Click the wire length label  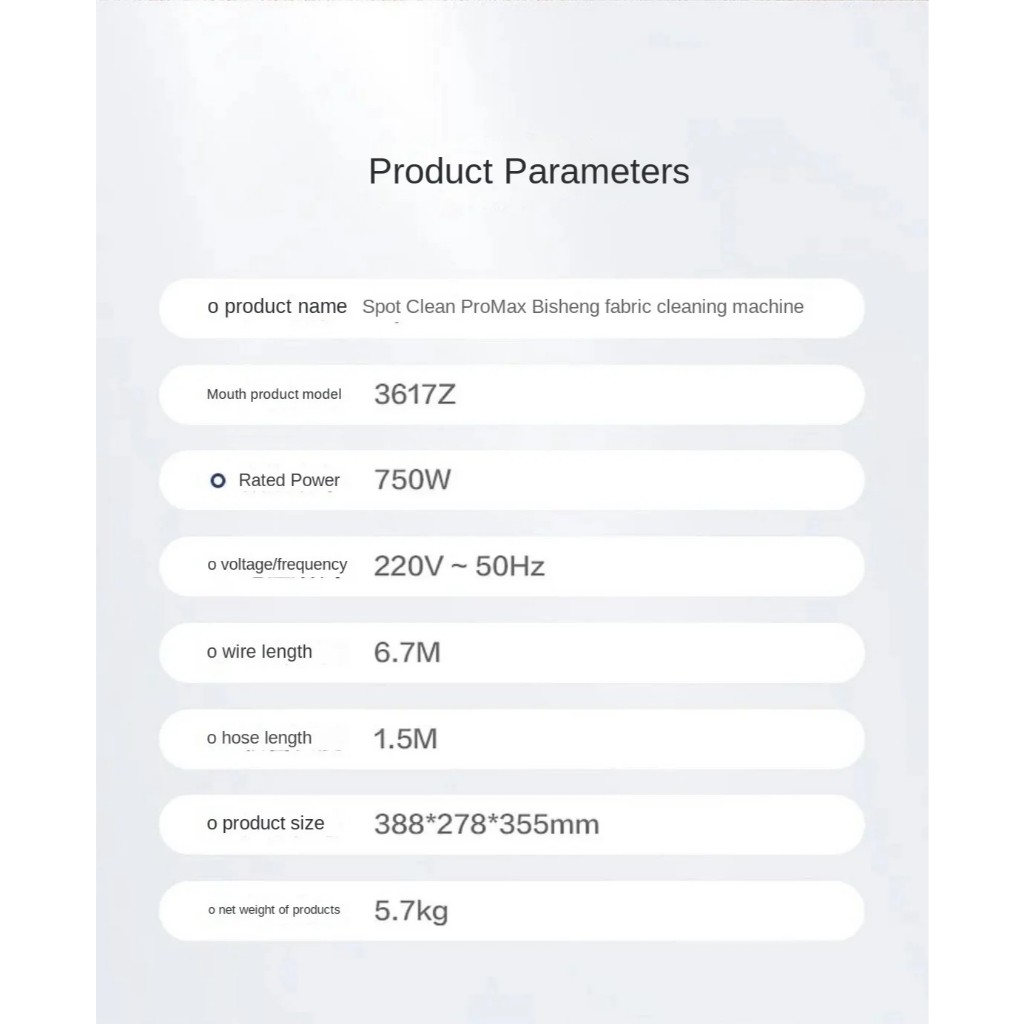(267, 652)
